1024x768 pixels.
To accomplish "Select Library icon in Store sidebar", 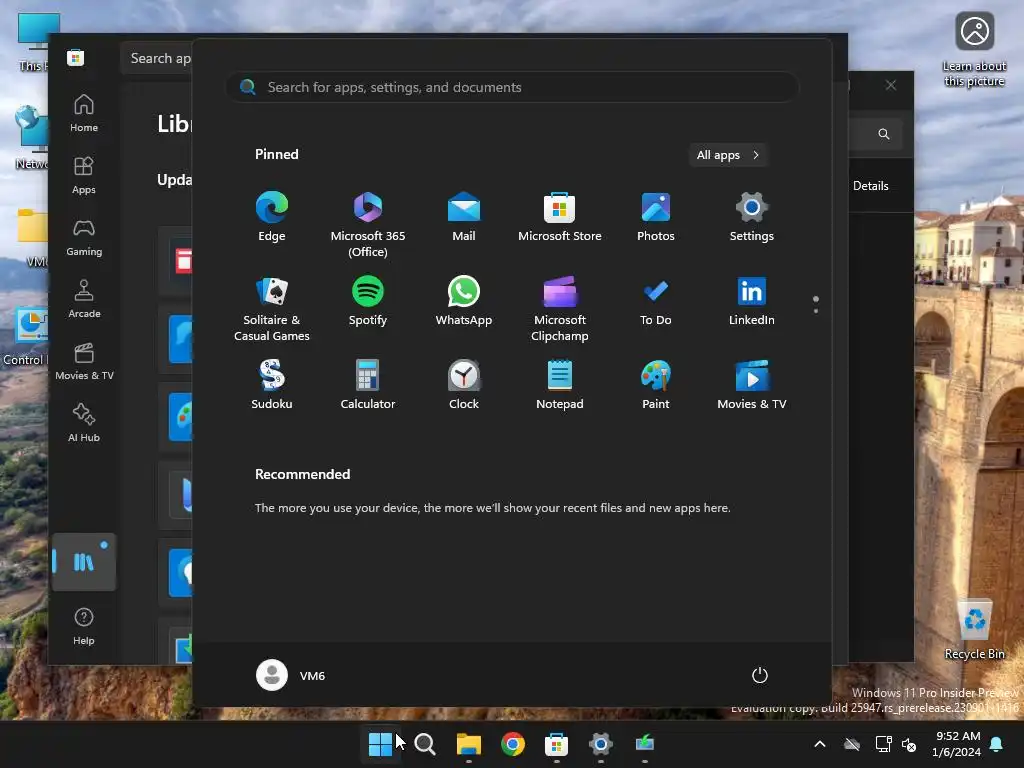I will (84, 562).
